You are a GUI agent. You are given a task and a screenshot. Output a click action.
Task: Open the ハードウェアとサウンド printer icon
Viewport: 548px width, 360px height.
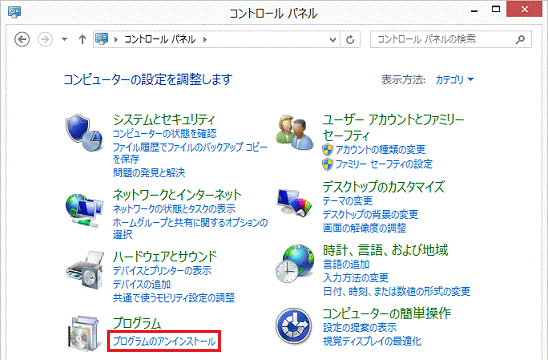point(85,270)
